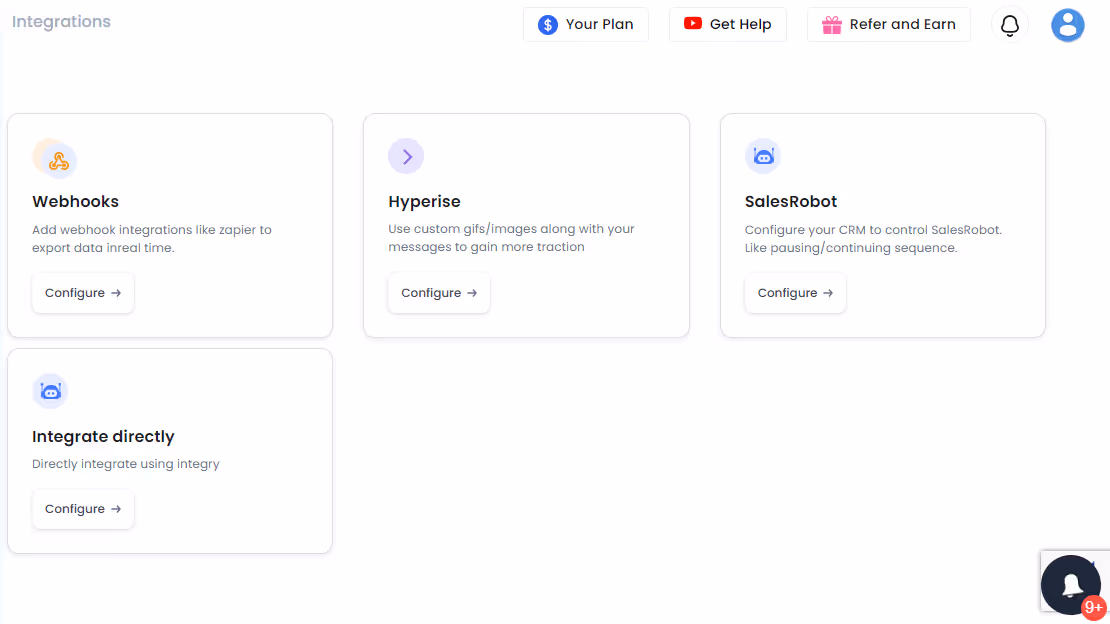The width and height of the screenshot is (1110, 624).
Task: Configure the Webhooks integration
Action: (82, 293)
